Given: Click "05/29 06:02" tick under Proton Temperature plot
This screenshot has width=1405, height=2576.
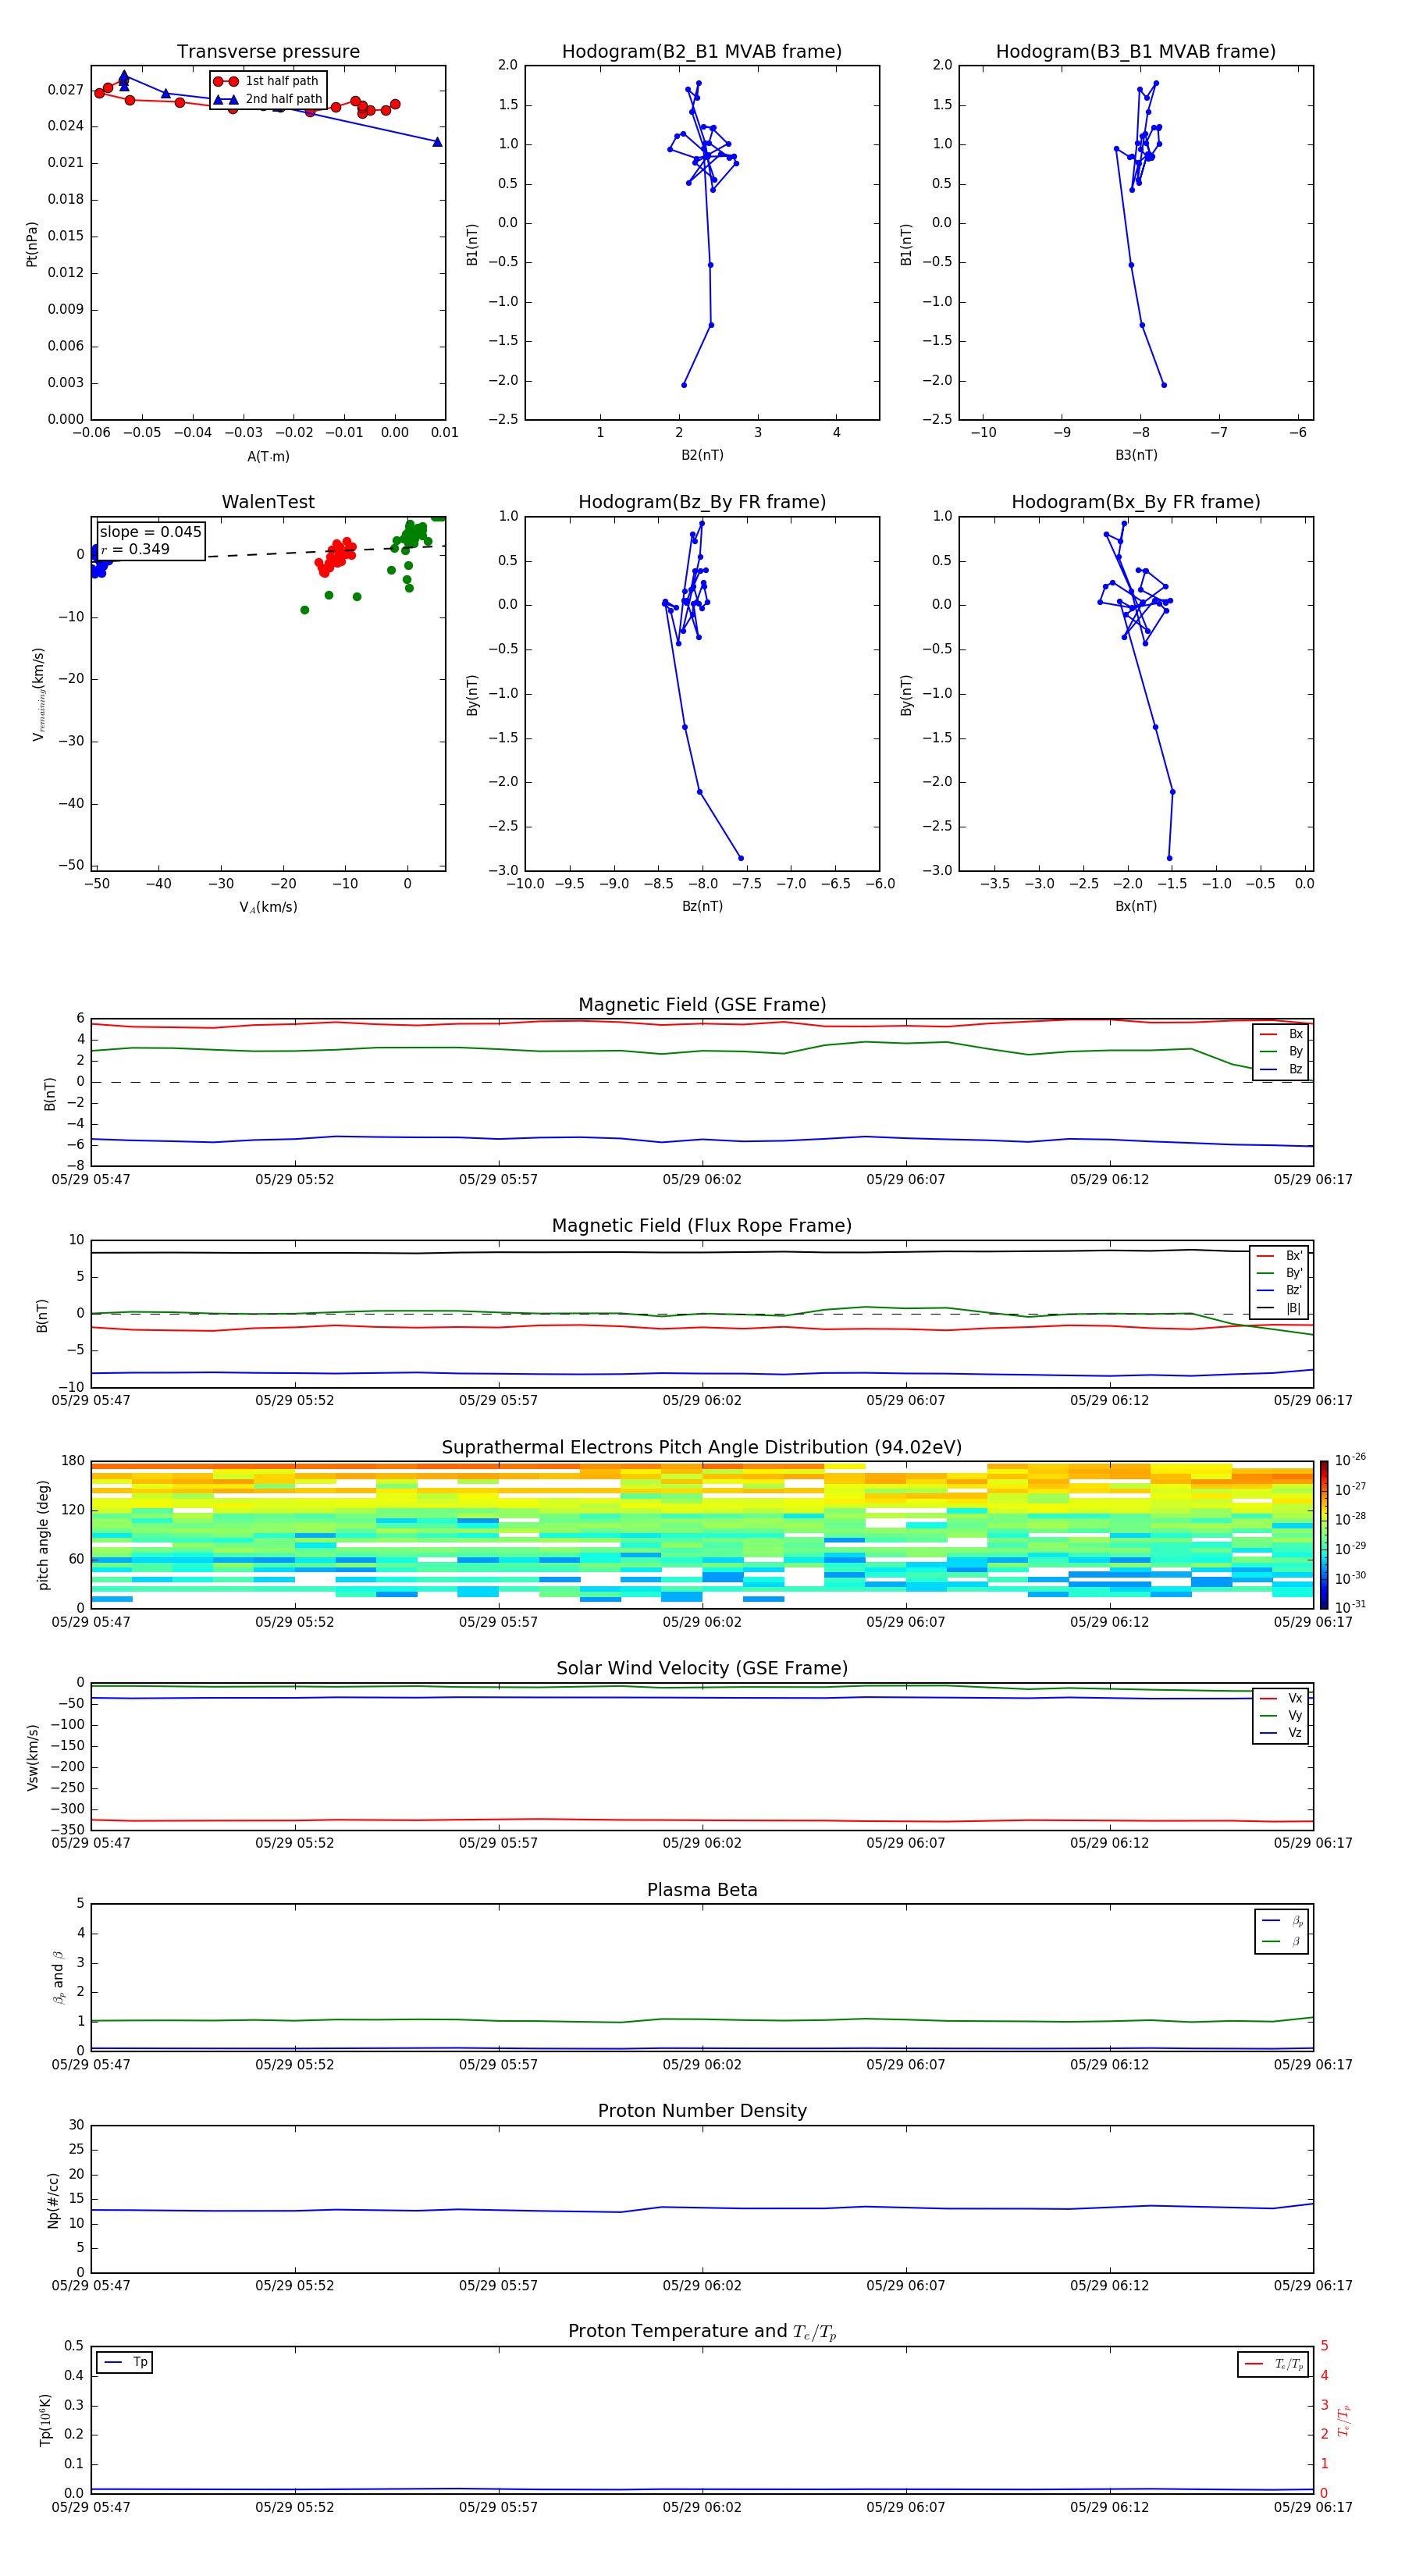Looking at the screenshot, I should point(702,2508).
